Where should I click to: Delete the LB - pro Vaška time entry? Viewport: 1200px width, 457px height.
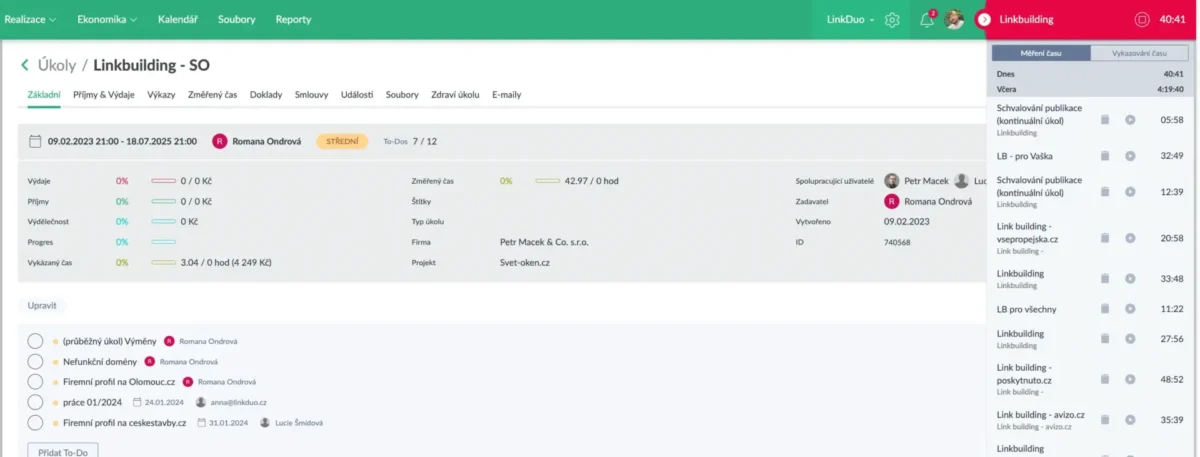(1105, 156)
